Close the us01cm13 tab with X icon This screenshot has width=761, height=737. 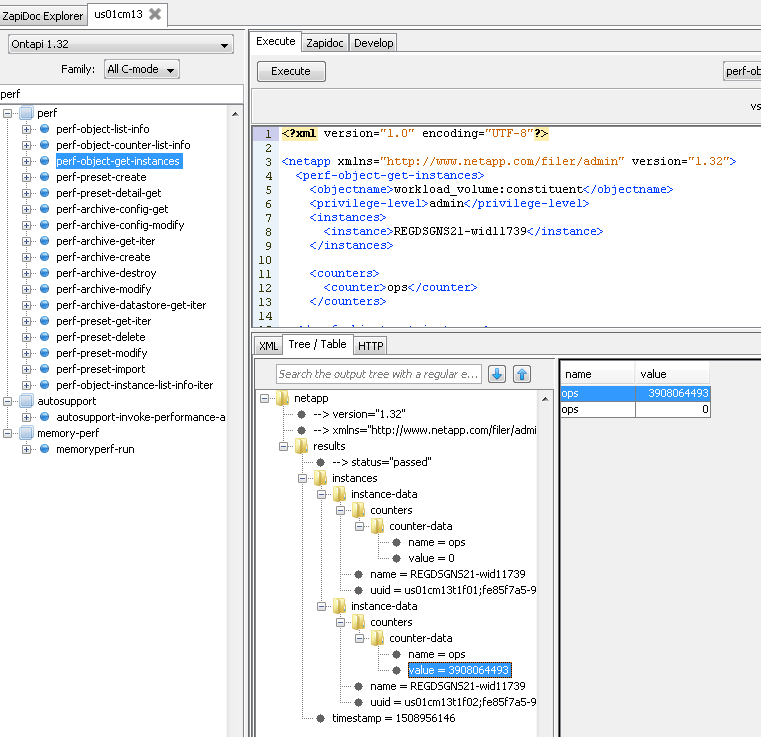click(x=155, y=14)
